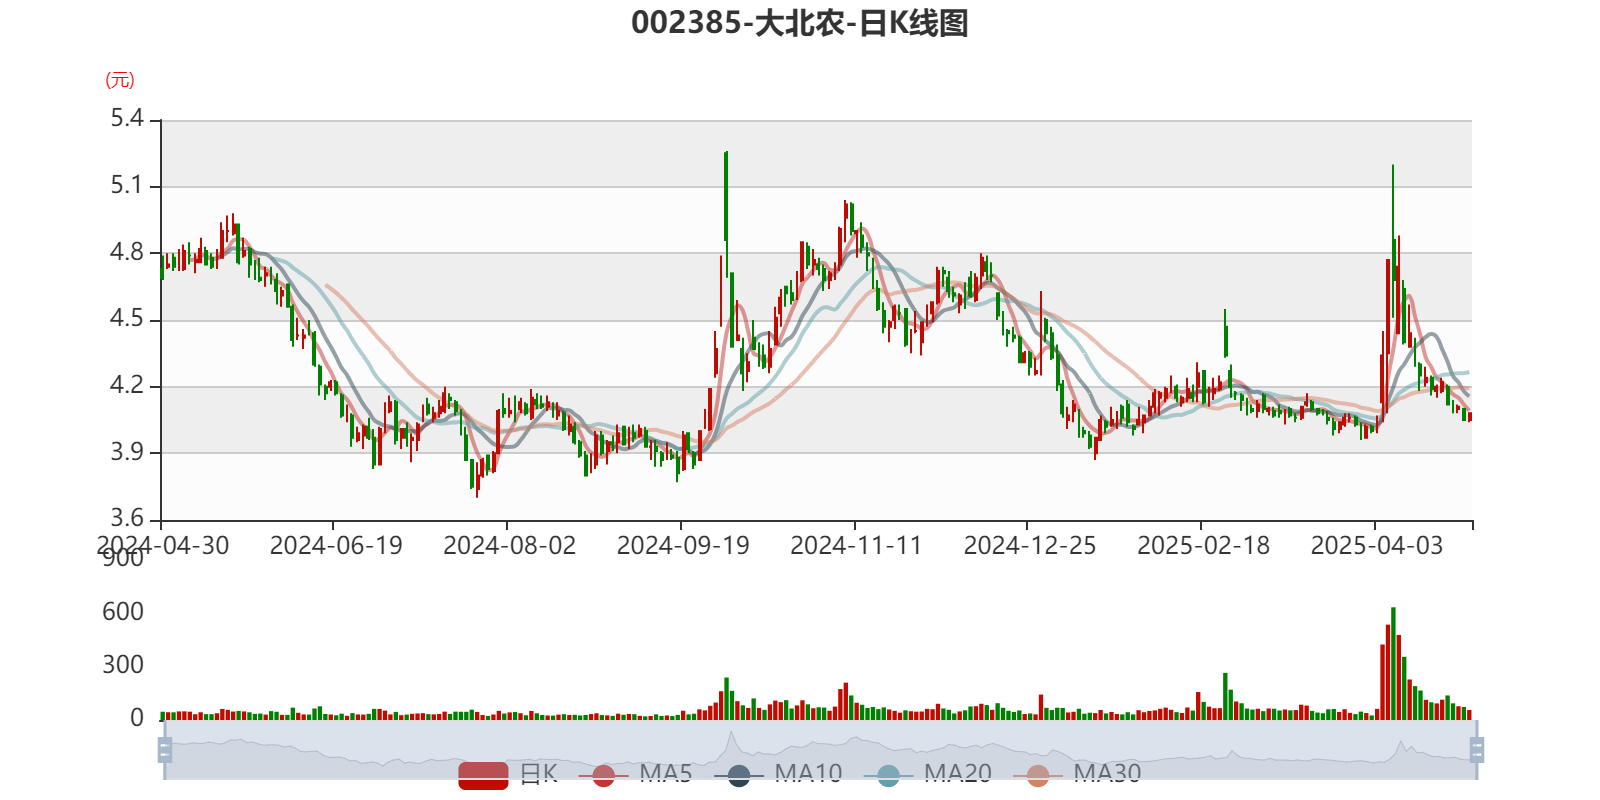This screenshot has height=800, width=1600.
Task: Click the 2024-09-19 date axis label
Action: tap(683, 546)
